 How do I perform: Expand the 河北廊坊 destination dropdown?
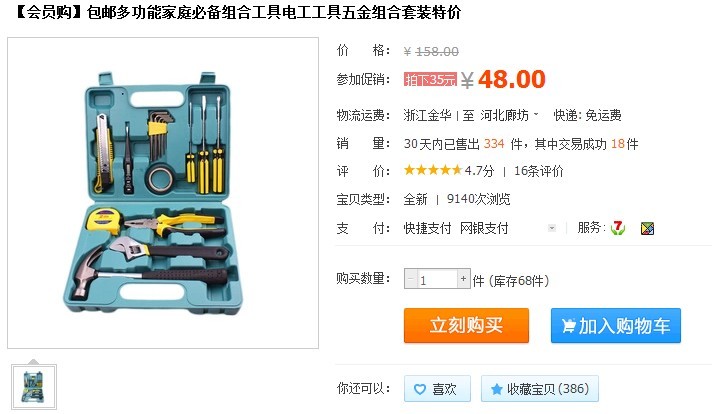tap(536, 114)
